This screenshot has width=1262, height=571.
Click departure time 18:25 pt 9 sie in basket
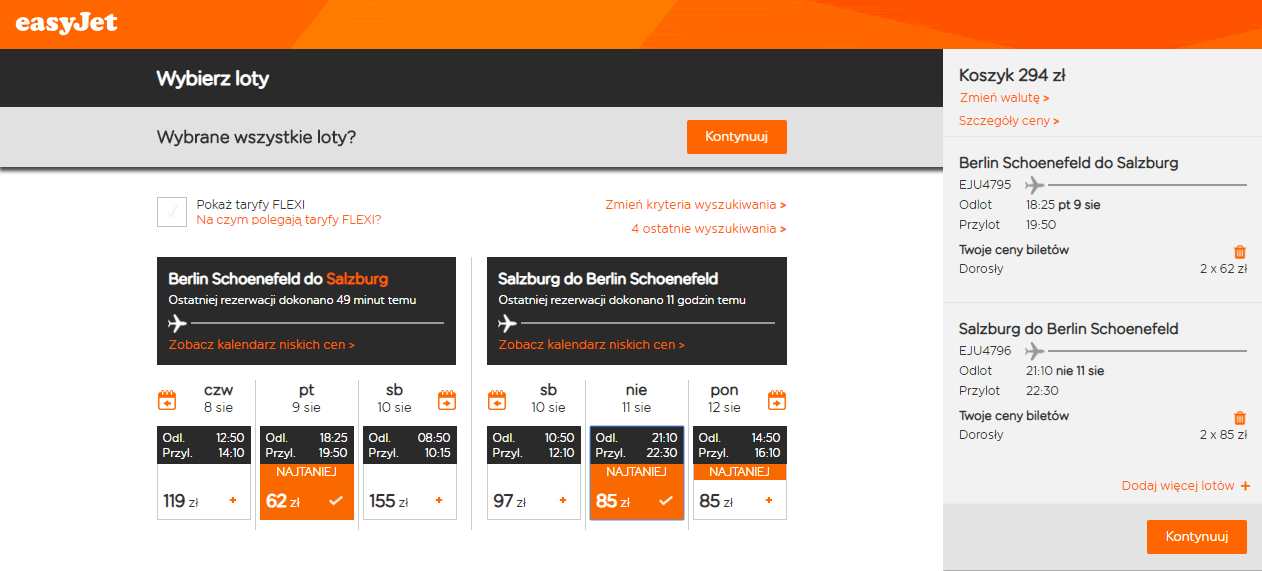[1065, 205]
